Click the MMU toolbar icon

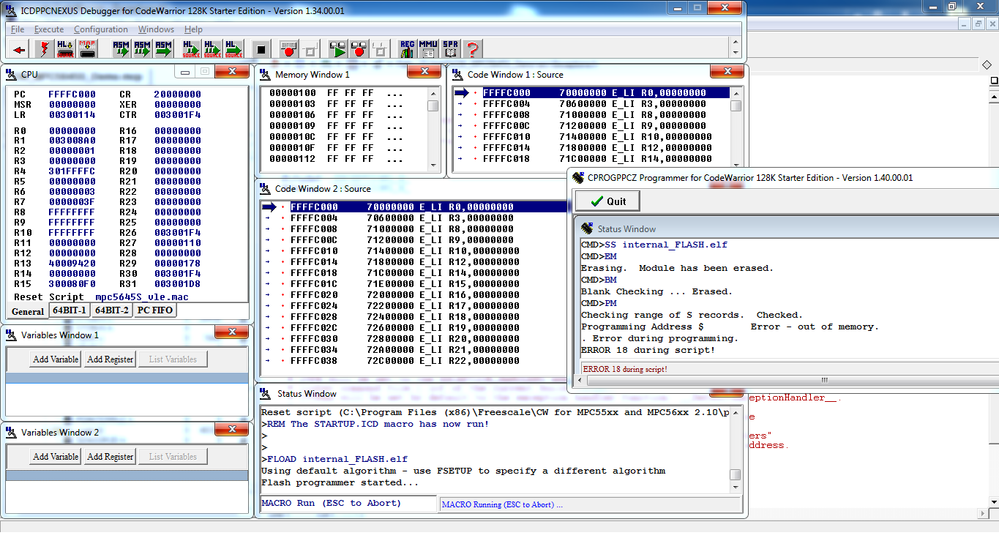point(428,49)
